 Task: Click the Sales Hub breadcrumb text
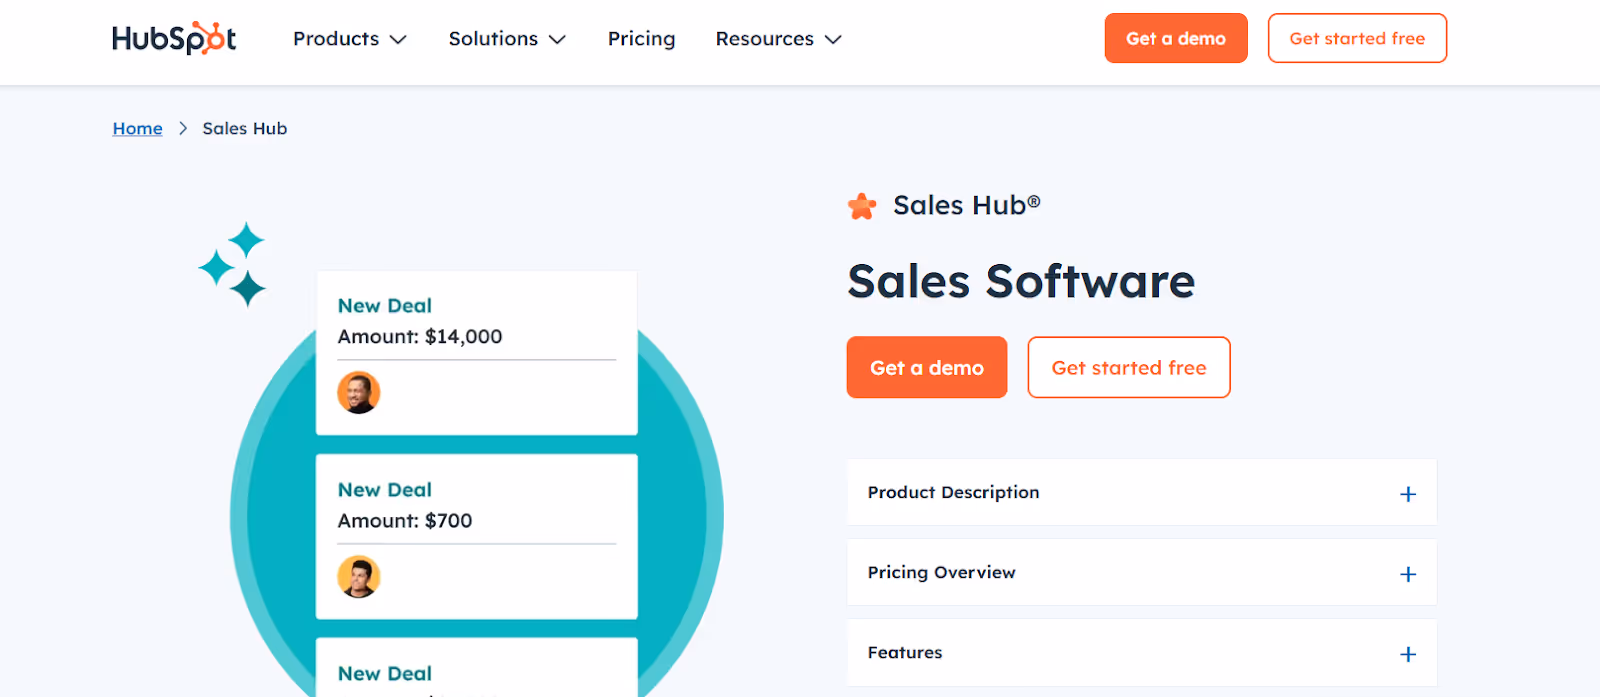tap(245, 128)
